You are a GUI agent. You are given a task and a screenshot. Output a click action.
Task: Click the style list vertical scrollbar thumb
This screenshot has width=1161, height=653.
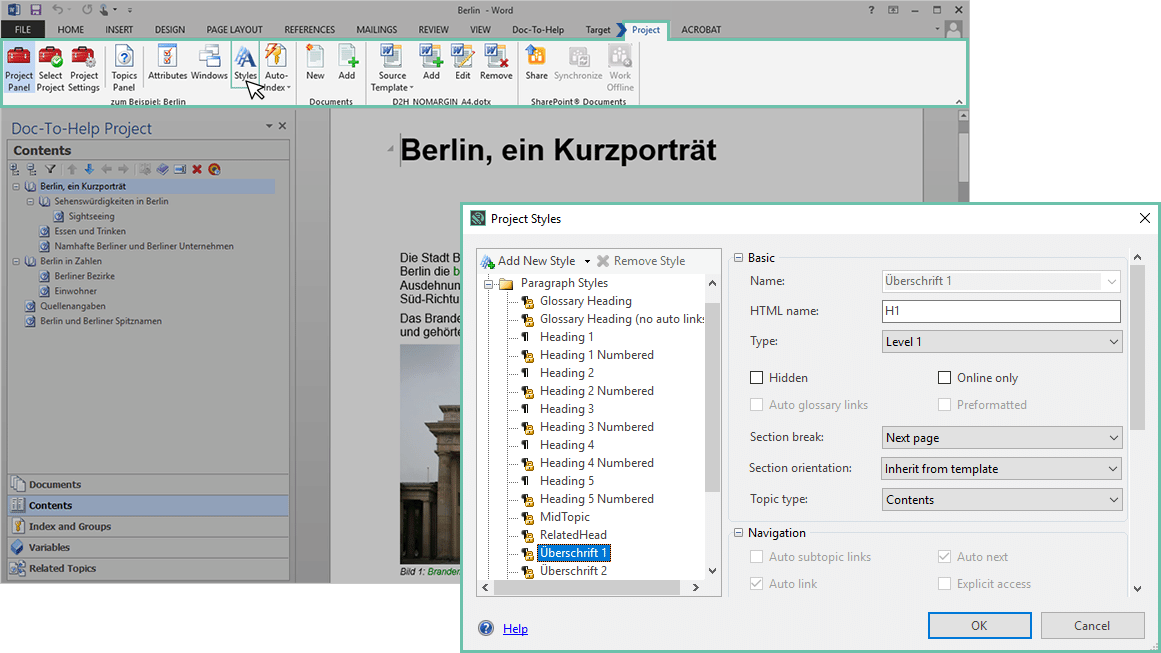(x=712, y=397)
